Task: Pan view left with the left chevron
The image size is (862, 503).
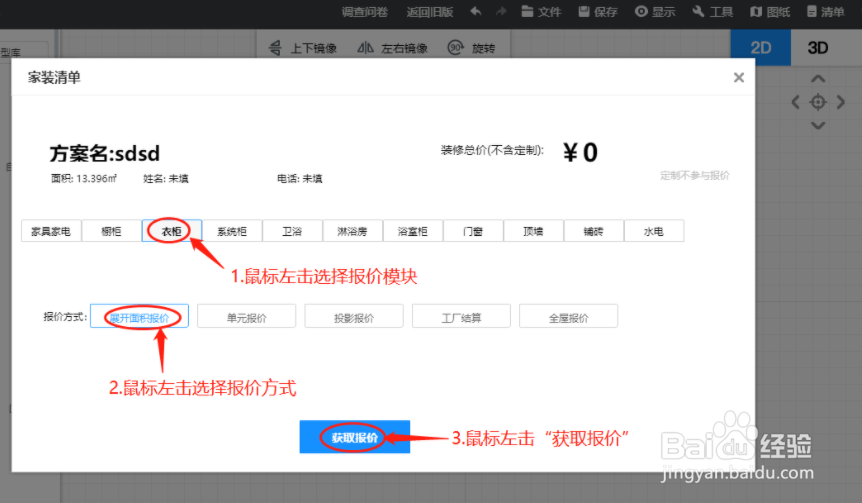Action: (795, 102)
